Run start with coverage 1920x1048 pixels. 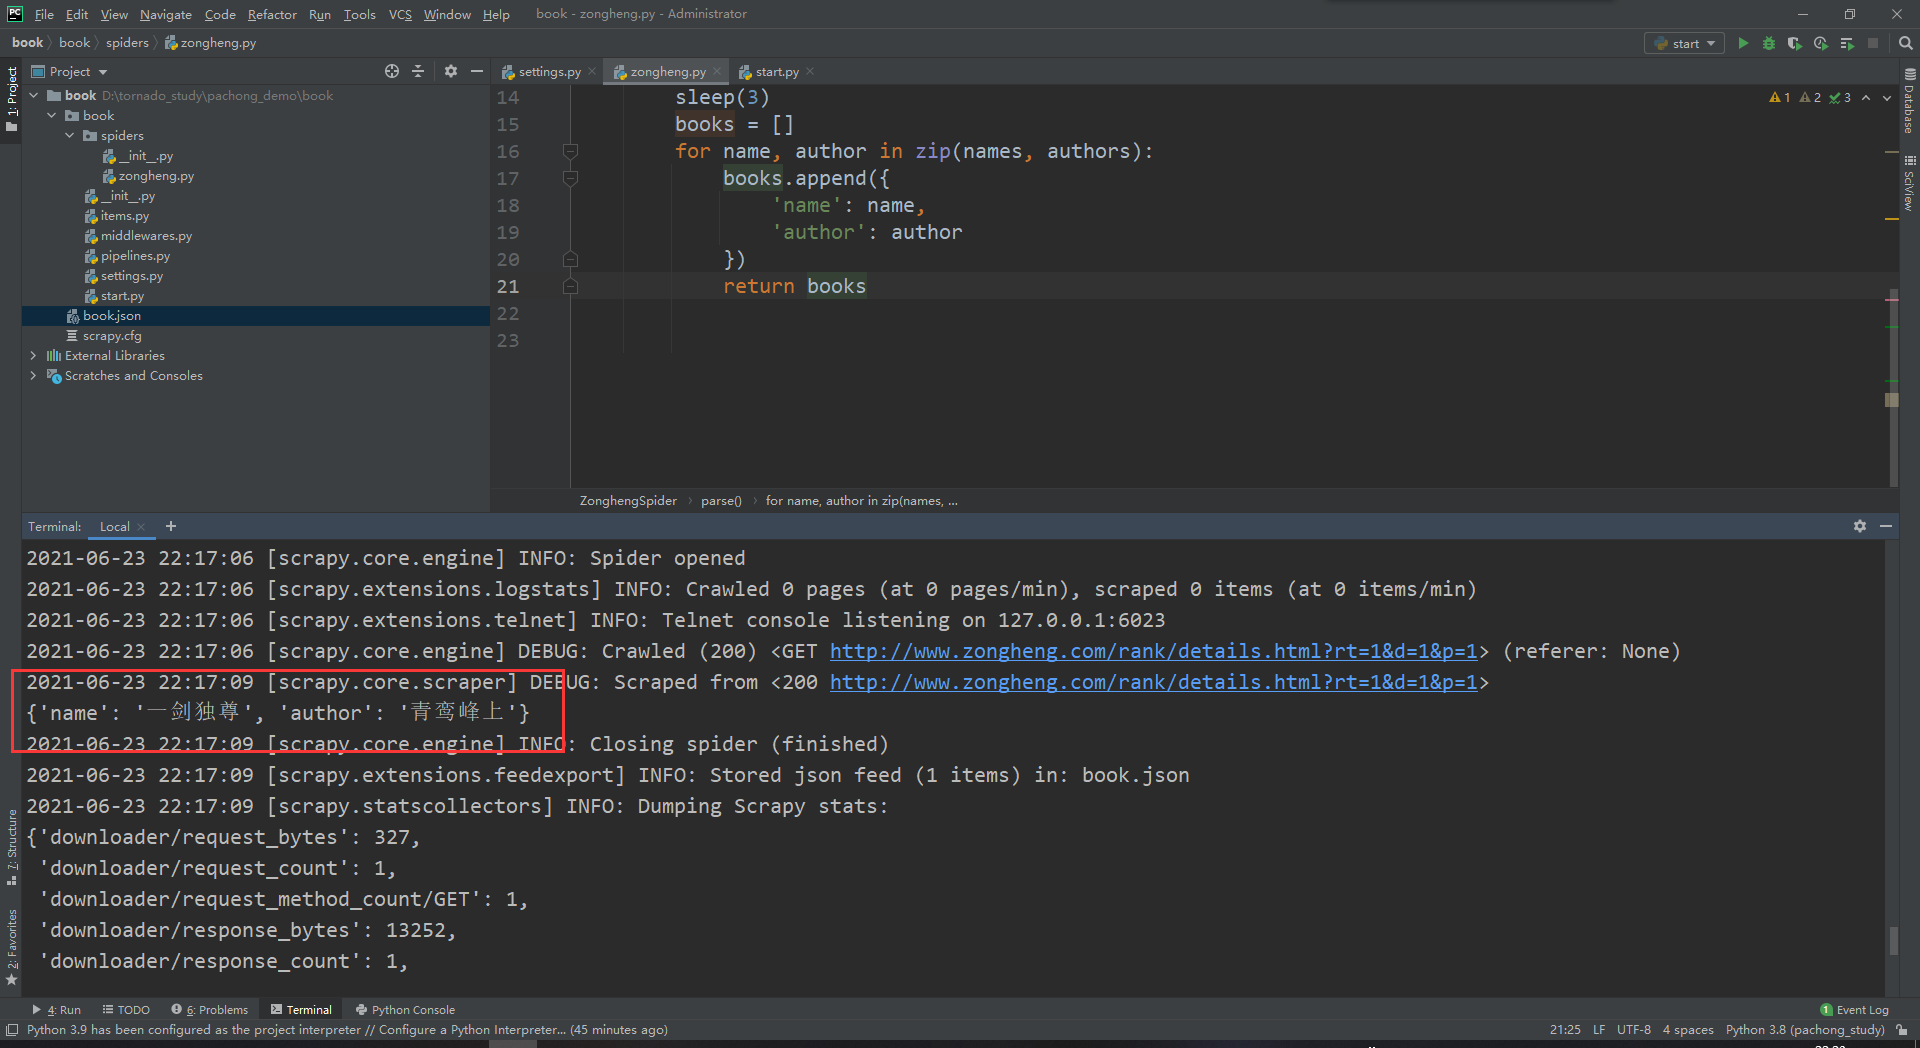1795,43
